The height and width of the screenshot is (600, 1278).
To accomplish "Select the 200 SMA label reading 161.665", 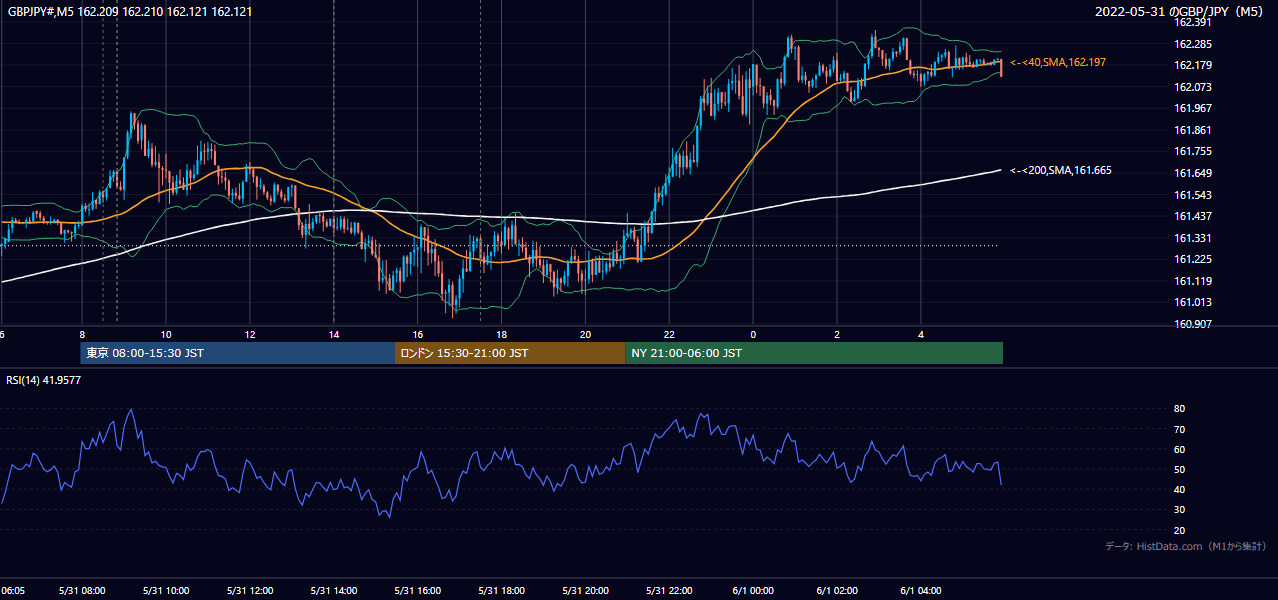I will point(1061,170).
